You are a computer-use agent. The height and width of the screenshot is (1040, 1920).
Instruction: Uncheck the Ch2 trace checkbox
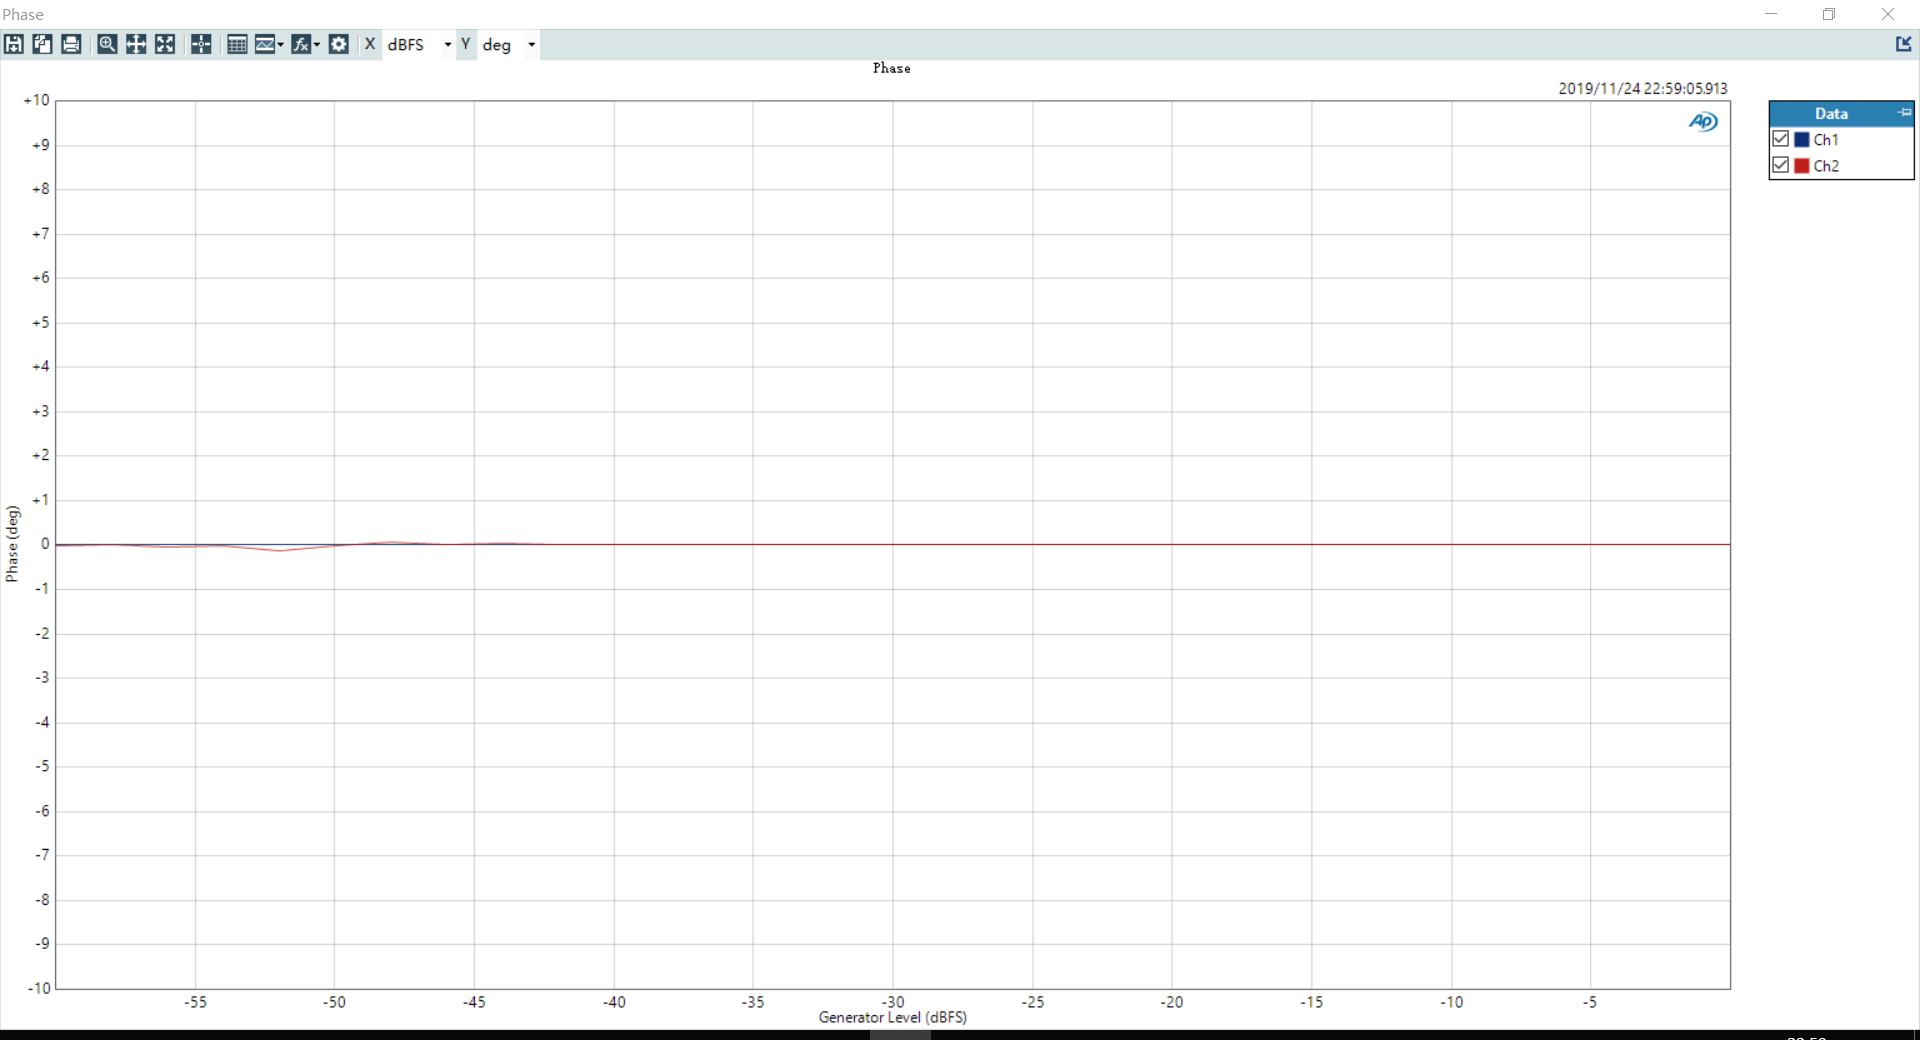coord(1780,165)
